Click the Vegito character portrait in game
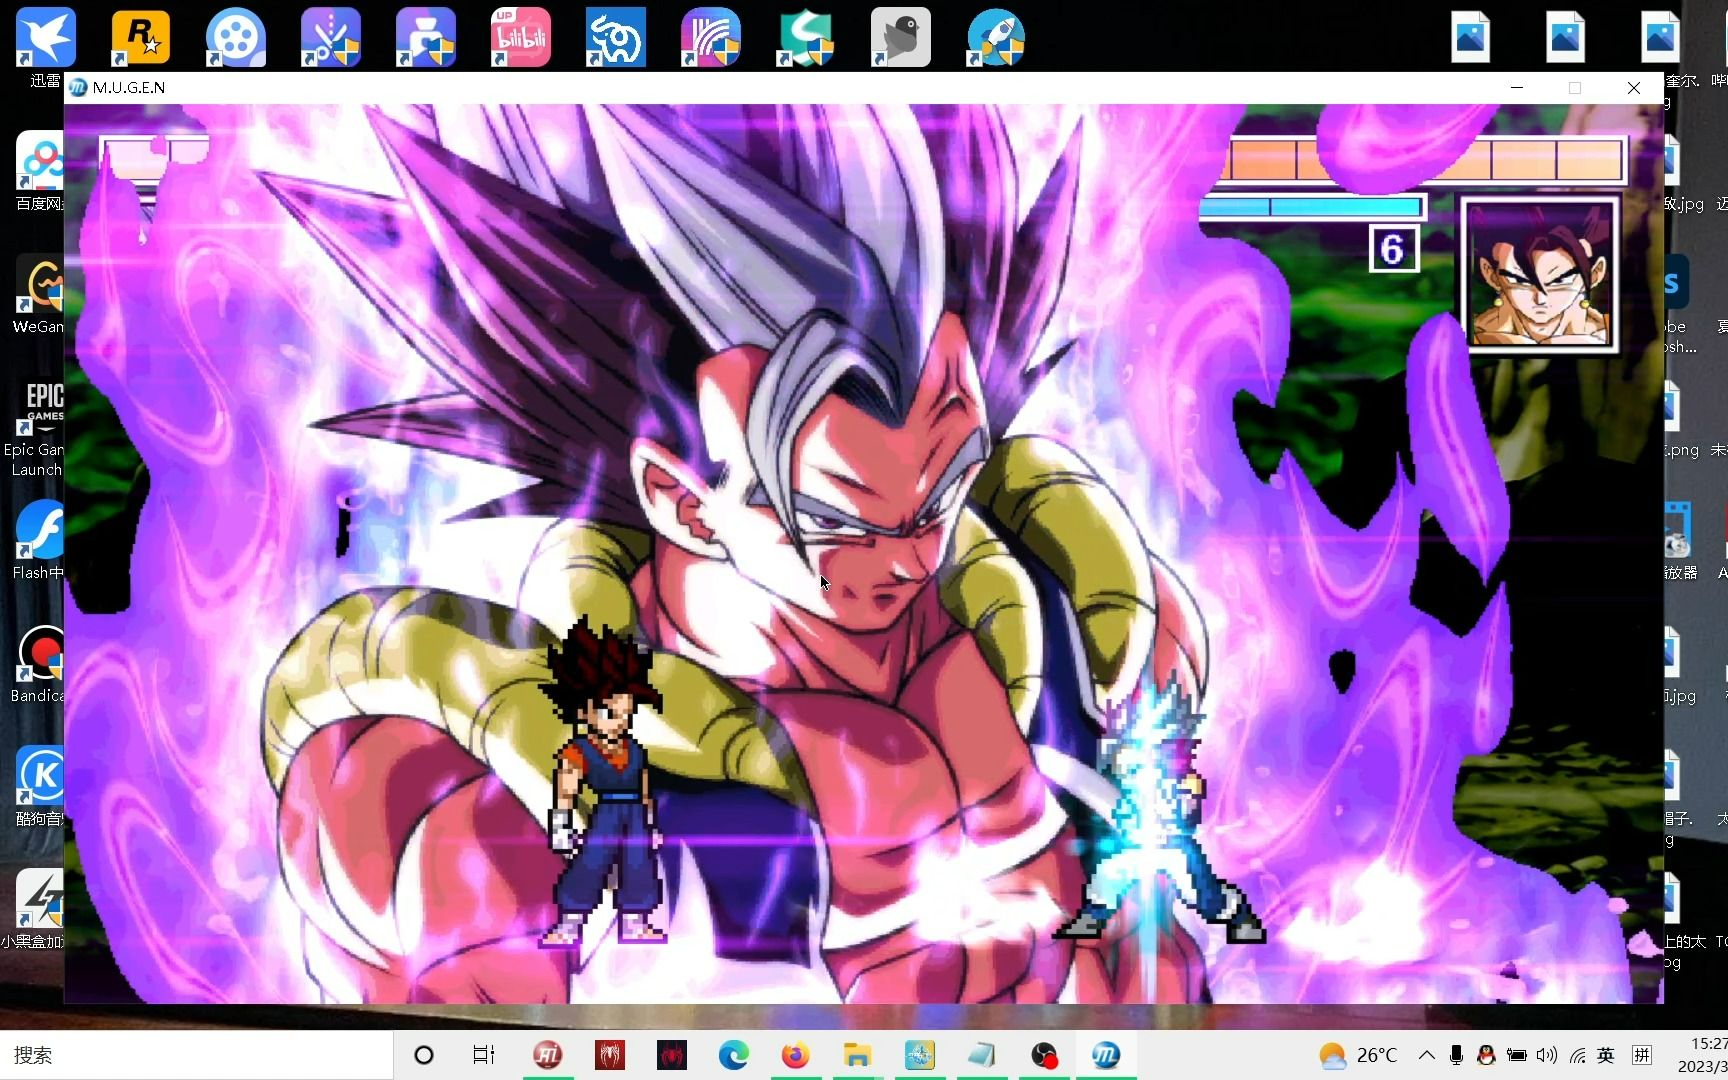 point(1540,274)
